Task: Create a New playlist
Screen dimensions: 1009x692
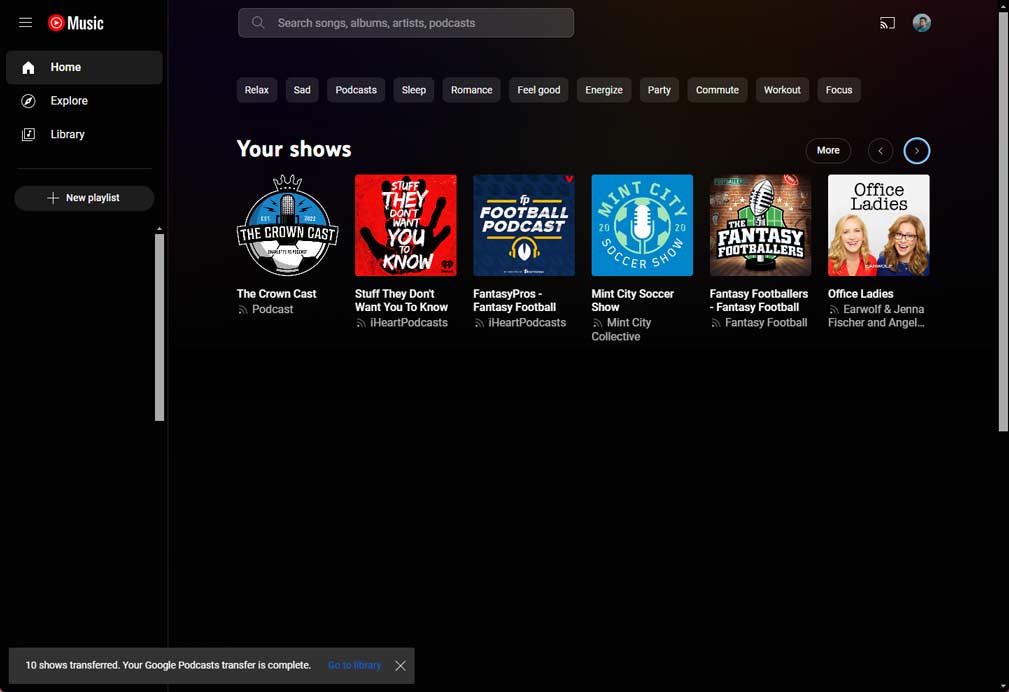Action: point(84,198)
